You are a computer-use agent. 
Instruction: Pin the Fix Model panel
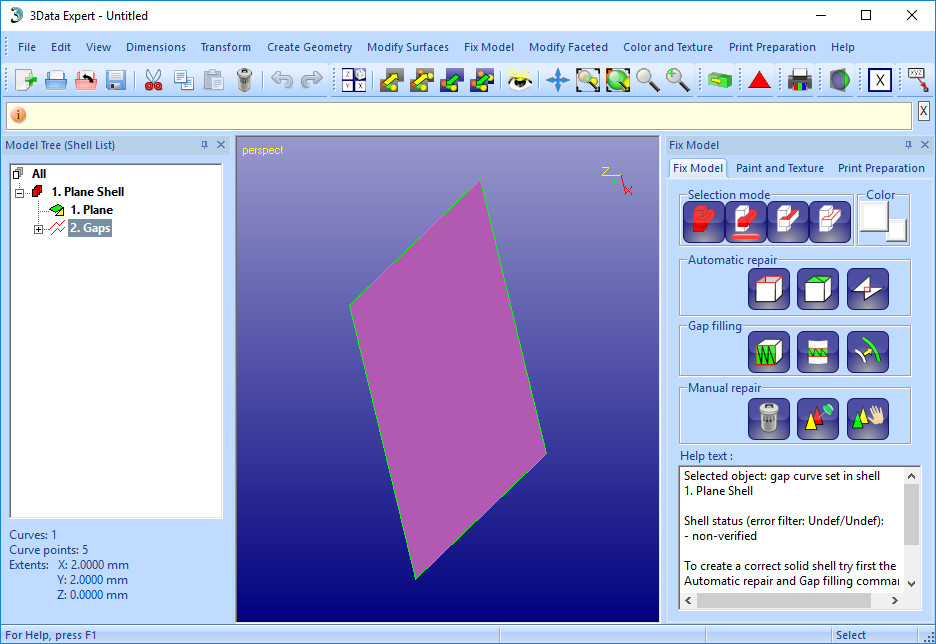click(908, 145)
